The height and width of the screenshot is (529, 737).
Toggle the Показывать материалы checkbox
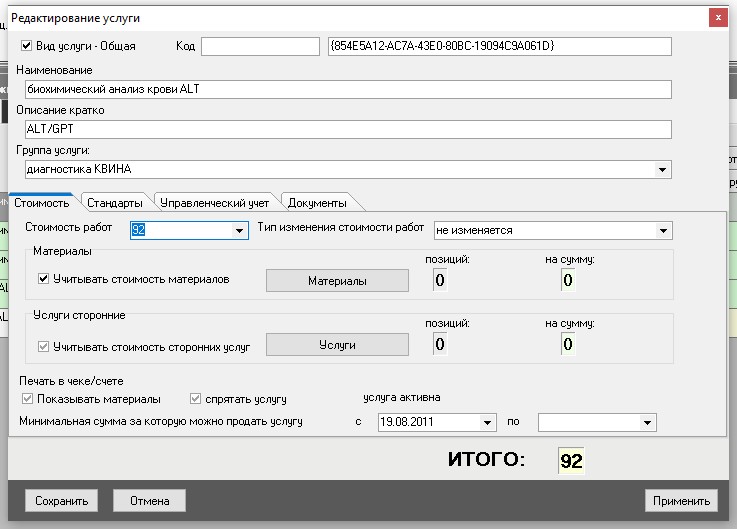coord(27,399)
